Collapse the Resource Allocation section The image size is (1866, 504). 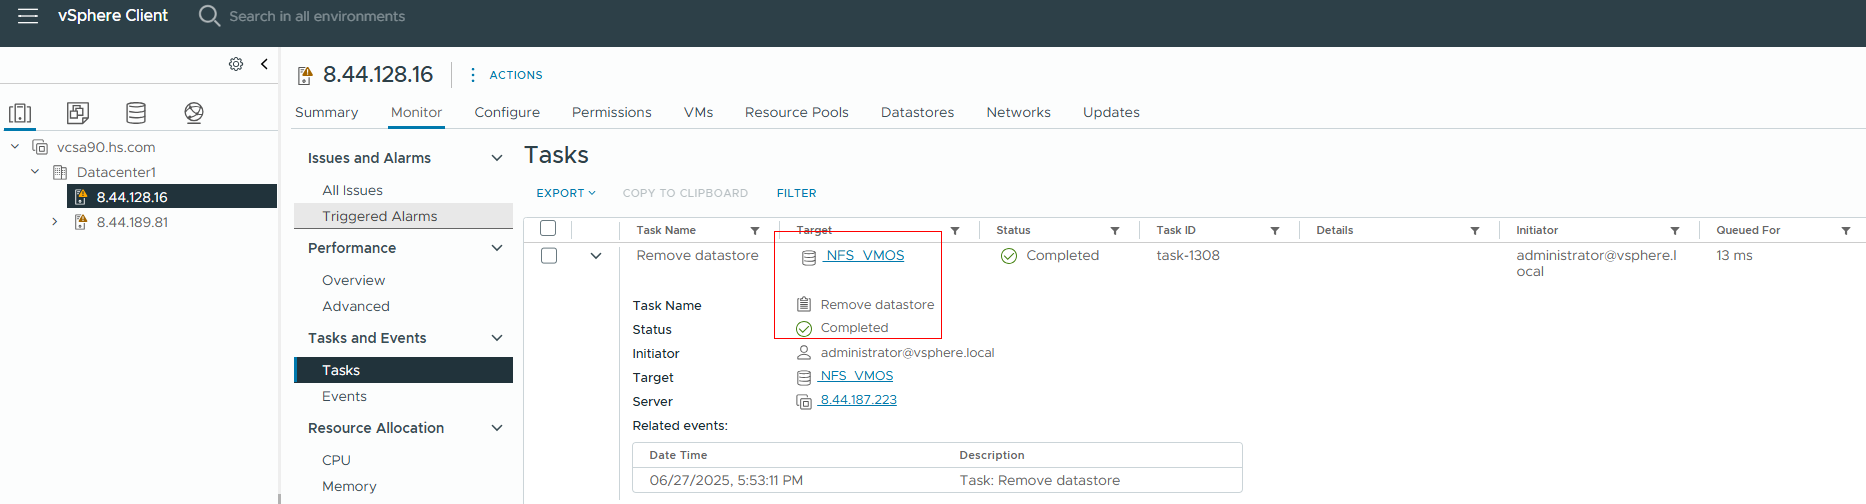(497, 428)
